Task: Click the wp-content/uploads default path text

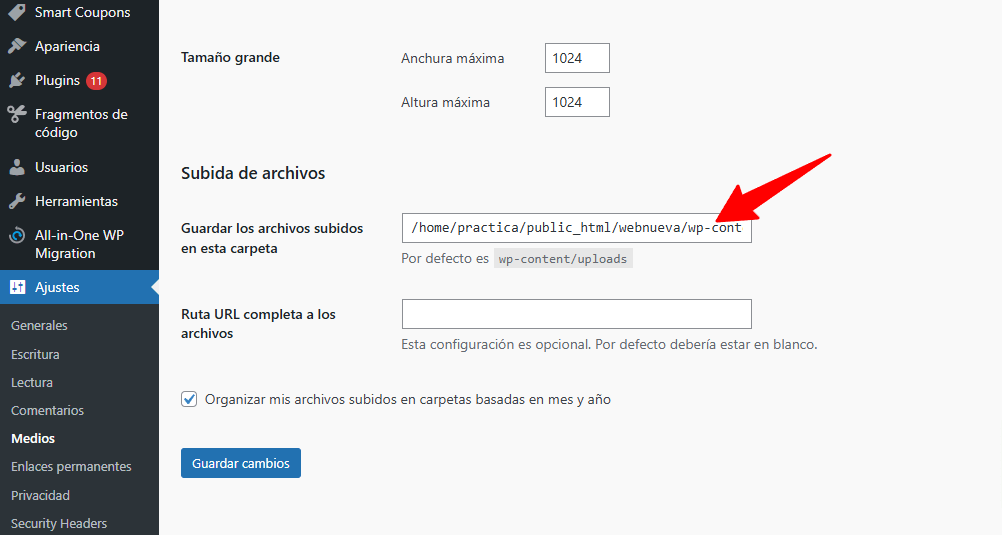Action: [x=563, y=259]
